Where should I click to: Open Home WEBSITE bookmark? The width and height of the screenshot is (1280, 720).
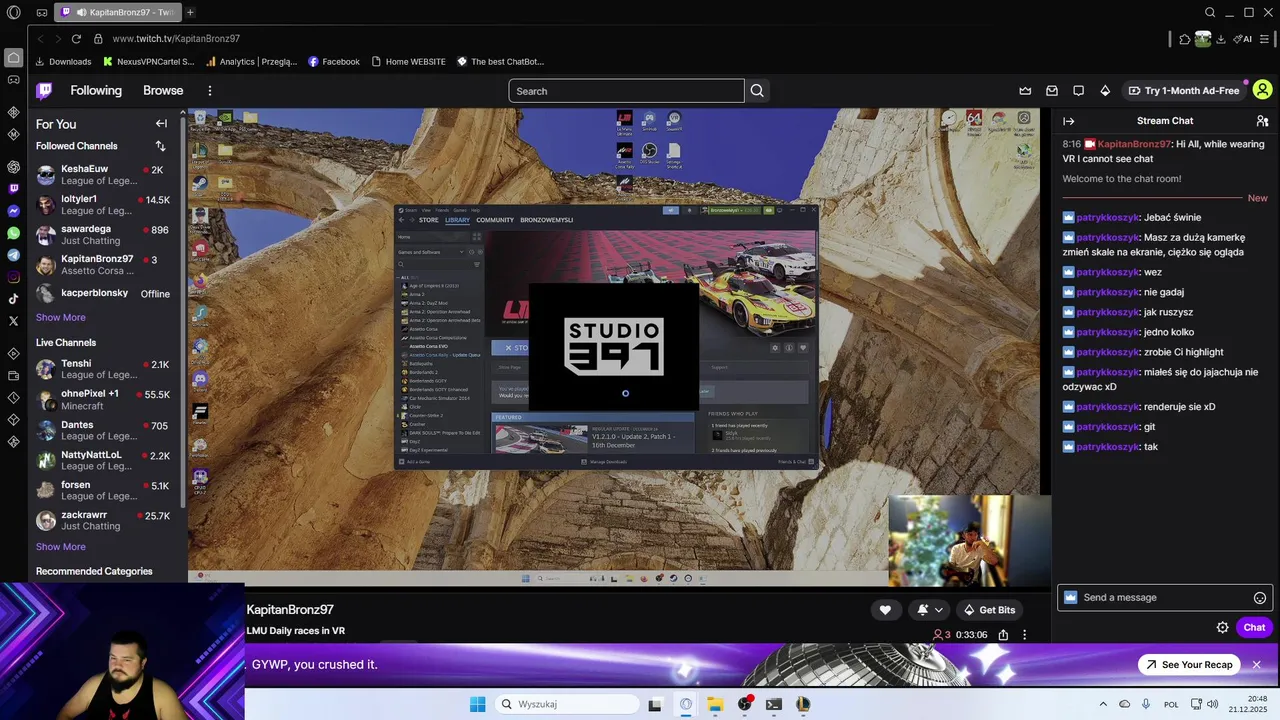tap(408, 61)
